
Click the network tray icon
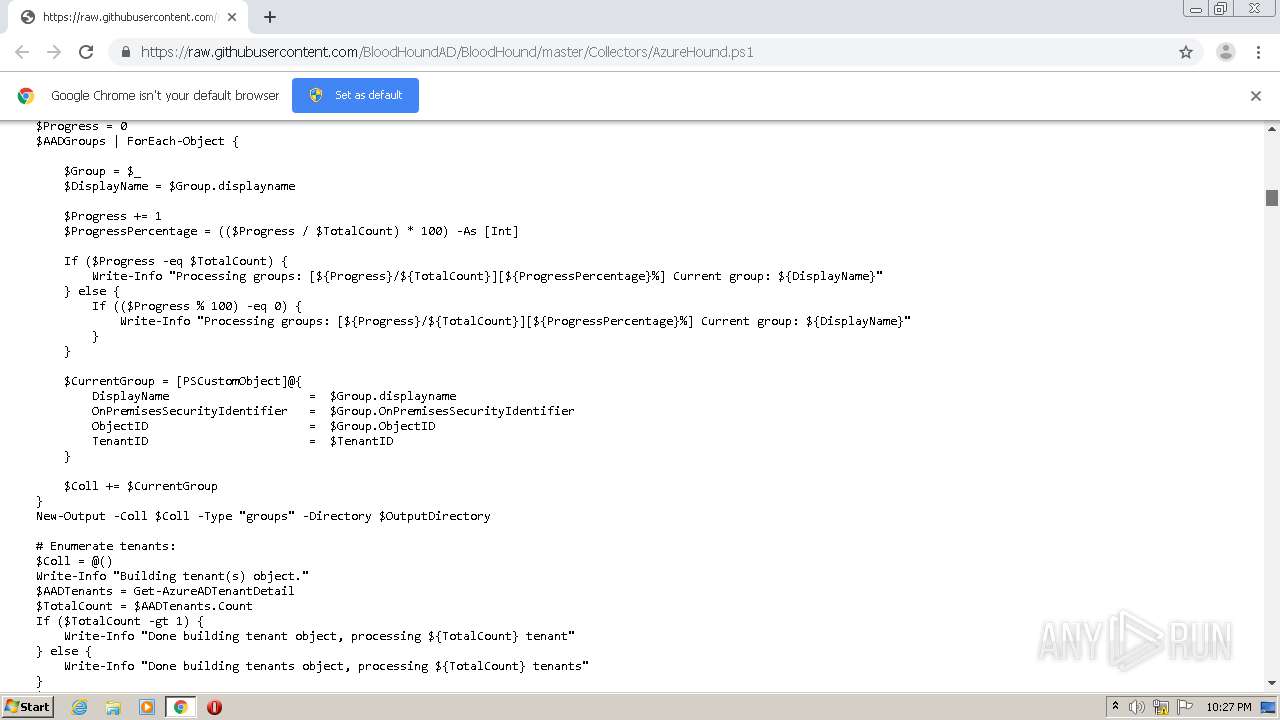click(1161, 707)
